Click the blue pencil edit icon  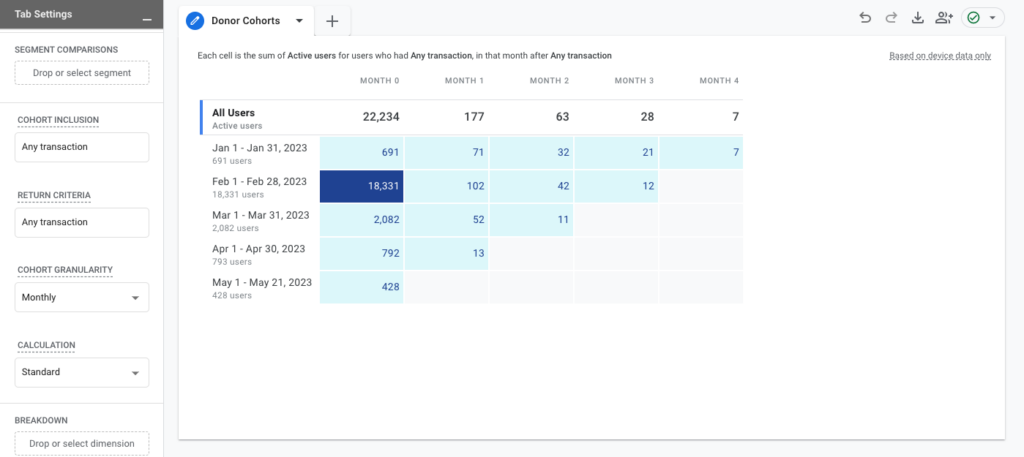coord(195,20)
